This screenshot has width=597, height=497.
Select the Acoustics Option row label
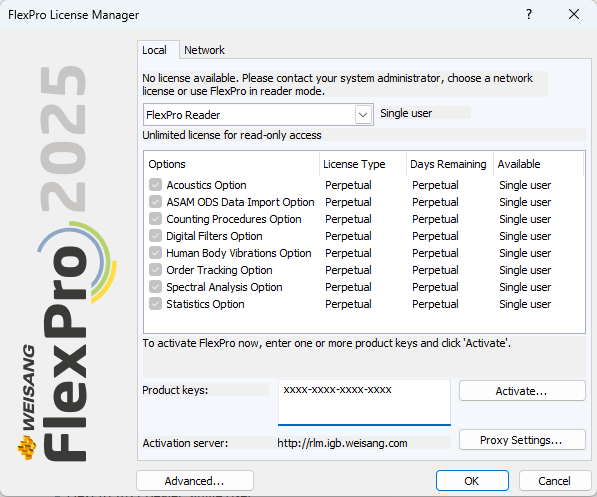(206, 185)
